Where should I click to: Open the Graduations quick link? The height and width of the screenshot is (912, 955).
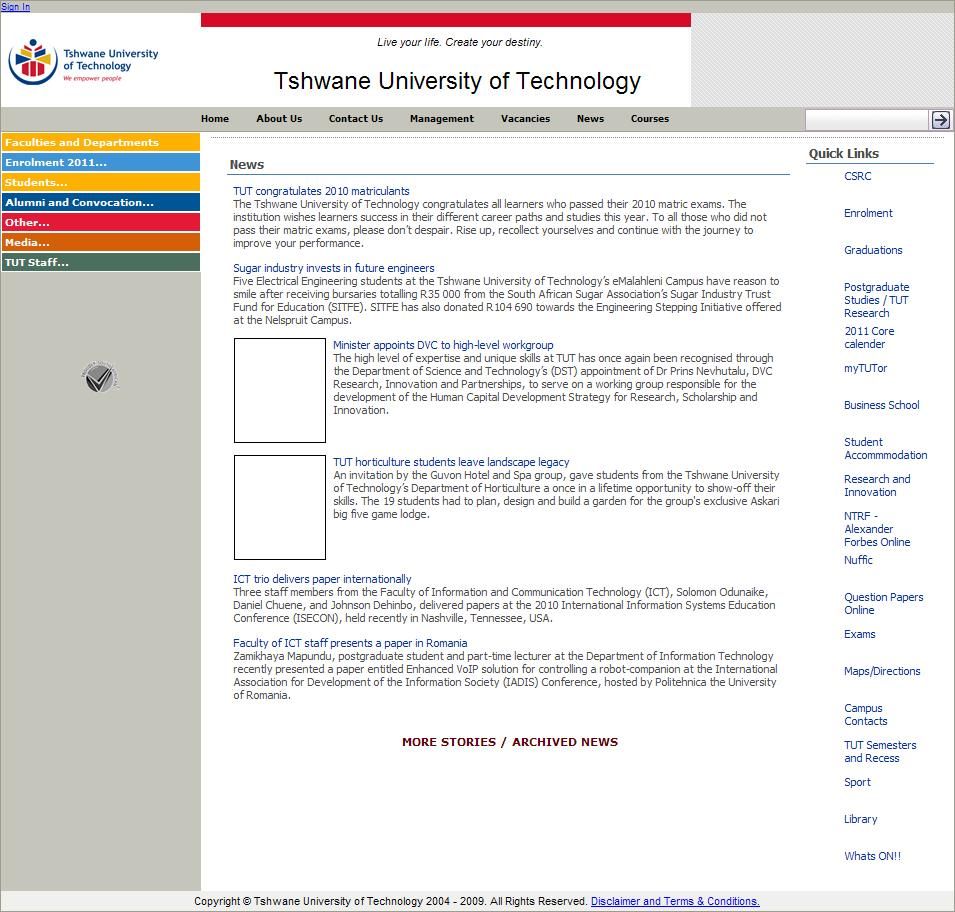pyautogui.click(x=873, y=250)
